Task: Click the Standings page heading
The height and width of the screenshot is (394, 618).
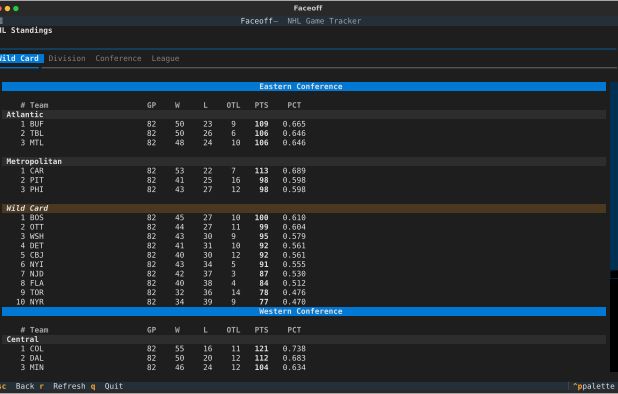Action: click(26, 30)
